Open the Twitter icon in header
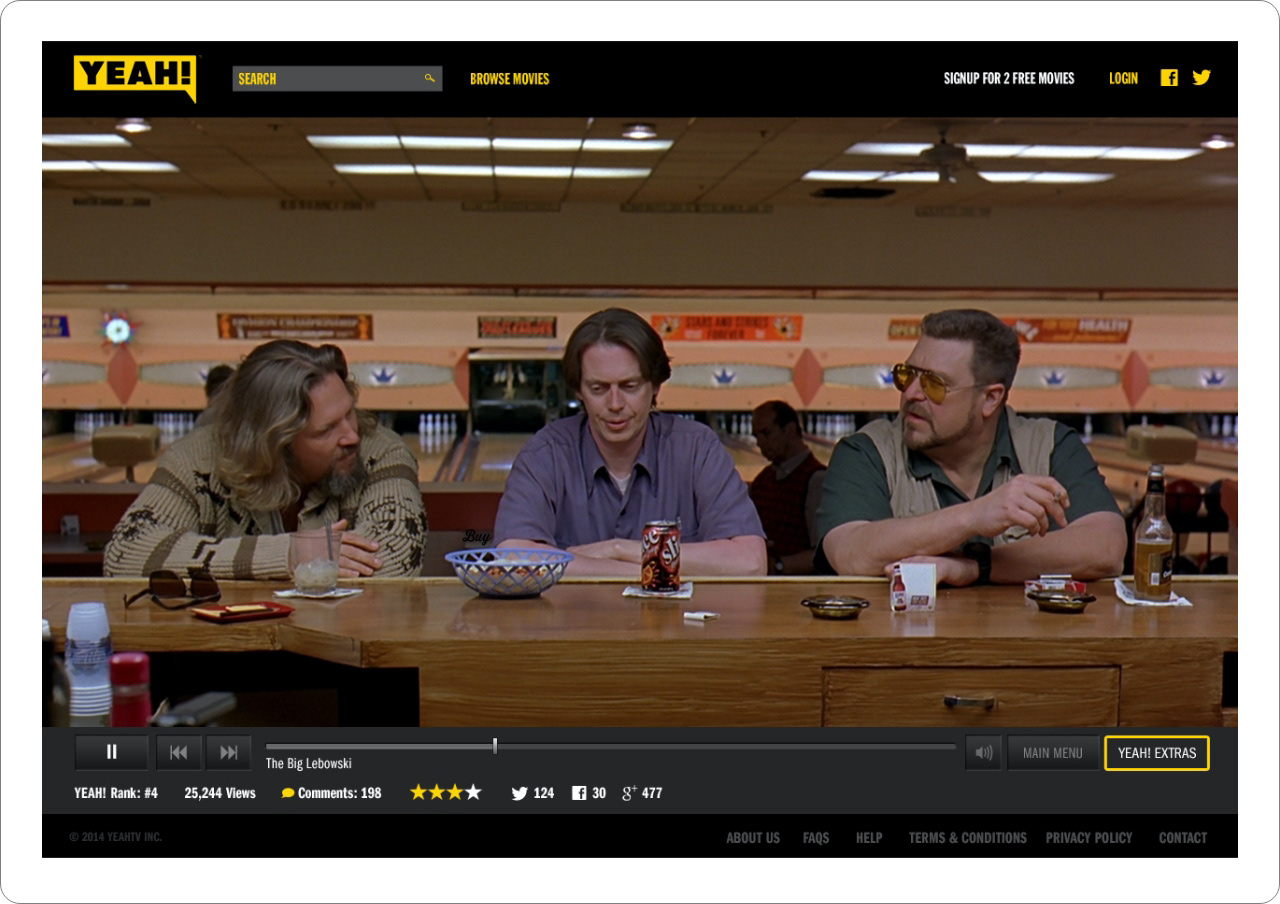This screenshot has height=904, width=1280. coord(1201,77)
